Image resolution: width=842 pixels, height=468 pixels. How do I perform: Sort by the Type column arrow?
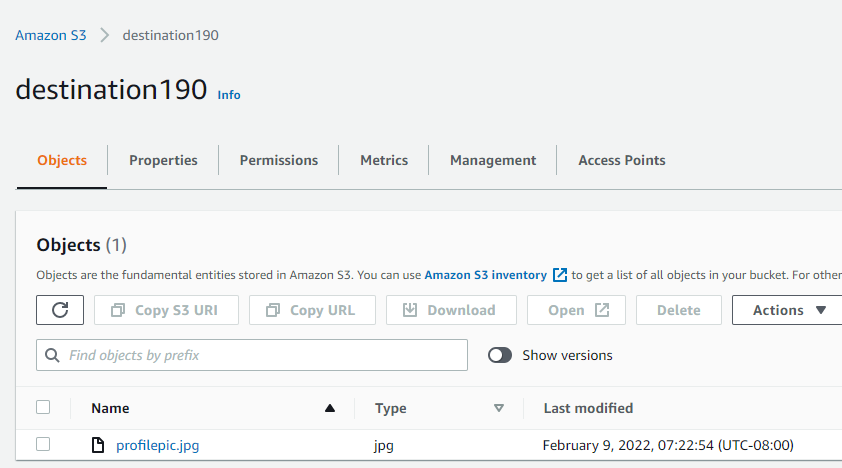pos(499,408)
